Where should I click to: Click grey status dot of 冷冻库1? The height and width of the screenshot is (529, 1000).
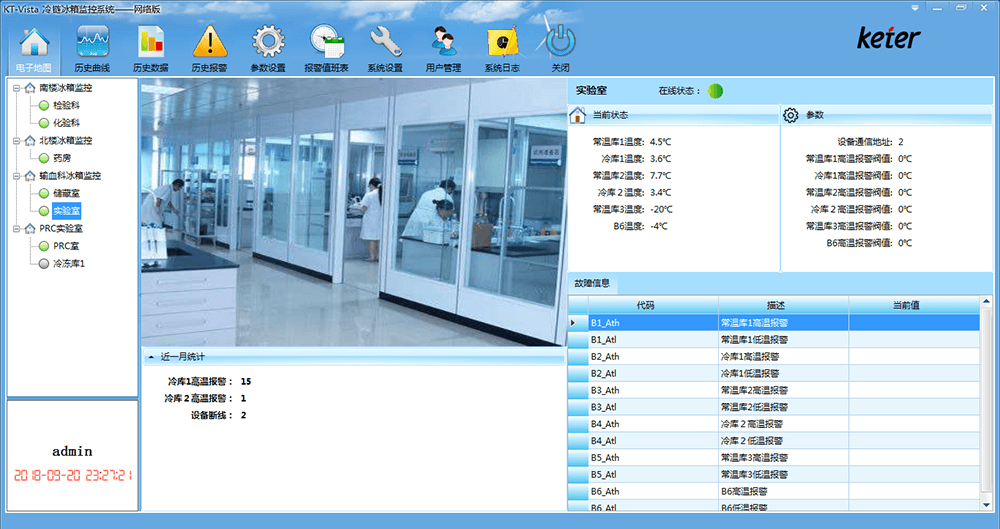[x=43, y=263]
